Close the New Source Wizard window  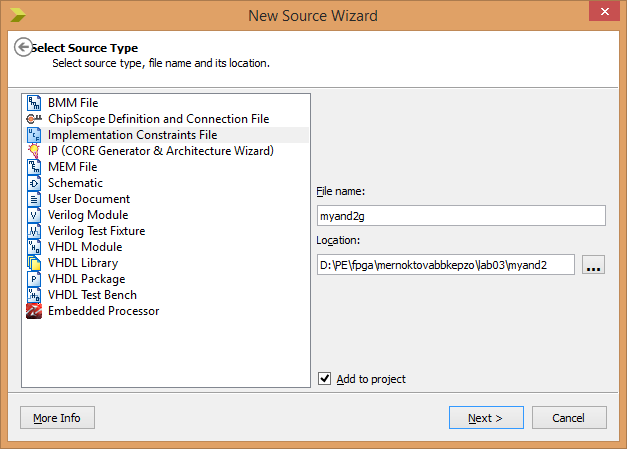(604, 12)
